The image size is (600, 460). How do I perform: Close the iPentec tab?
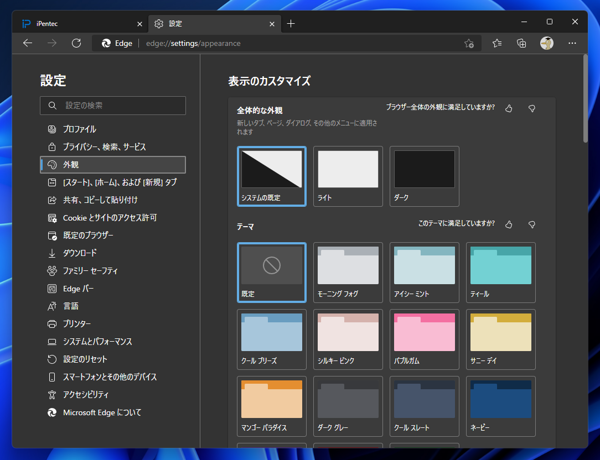click(x=140, y=24)
